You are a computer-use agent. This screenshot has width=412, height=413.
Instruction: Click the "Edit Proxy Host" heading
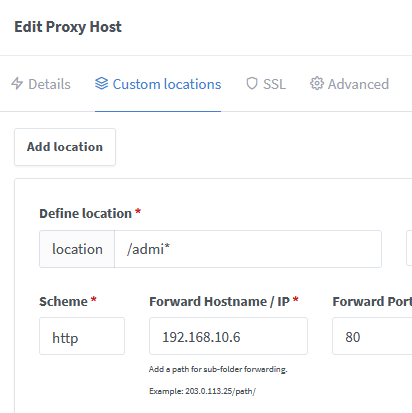[x=68, y=27]
